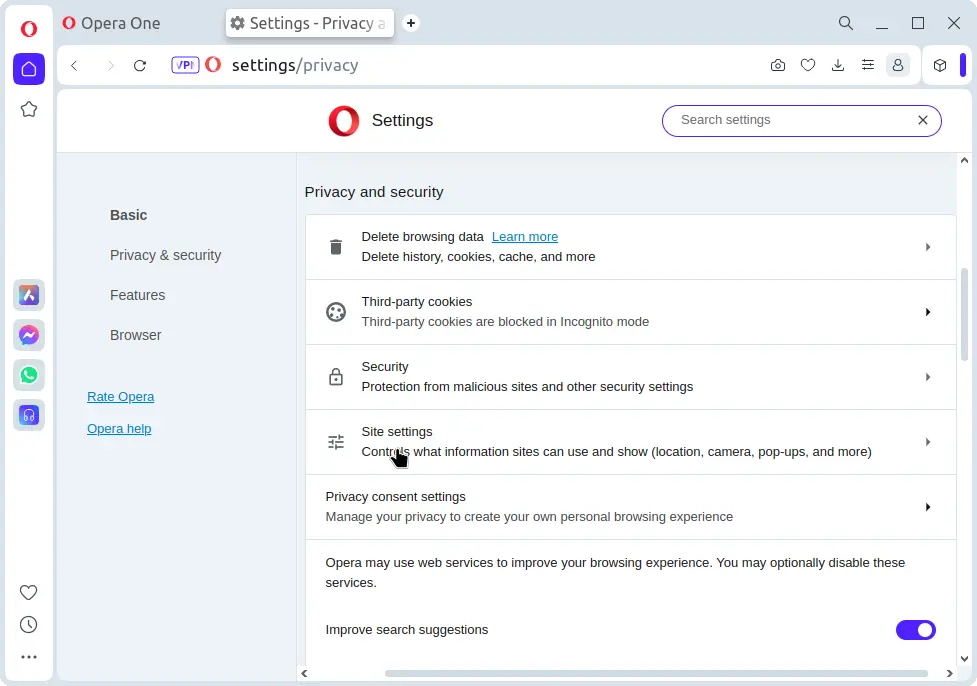
Task: Open the Rate Opera link
Action: (120, 396)
